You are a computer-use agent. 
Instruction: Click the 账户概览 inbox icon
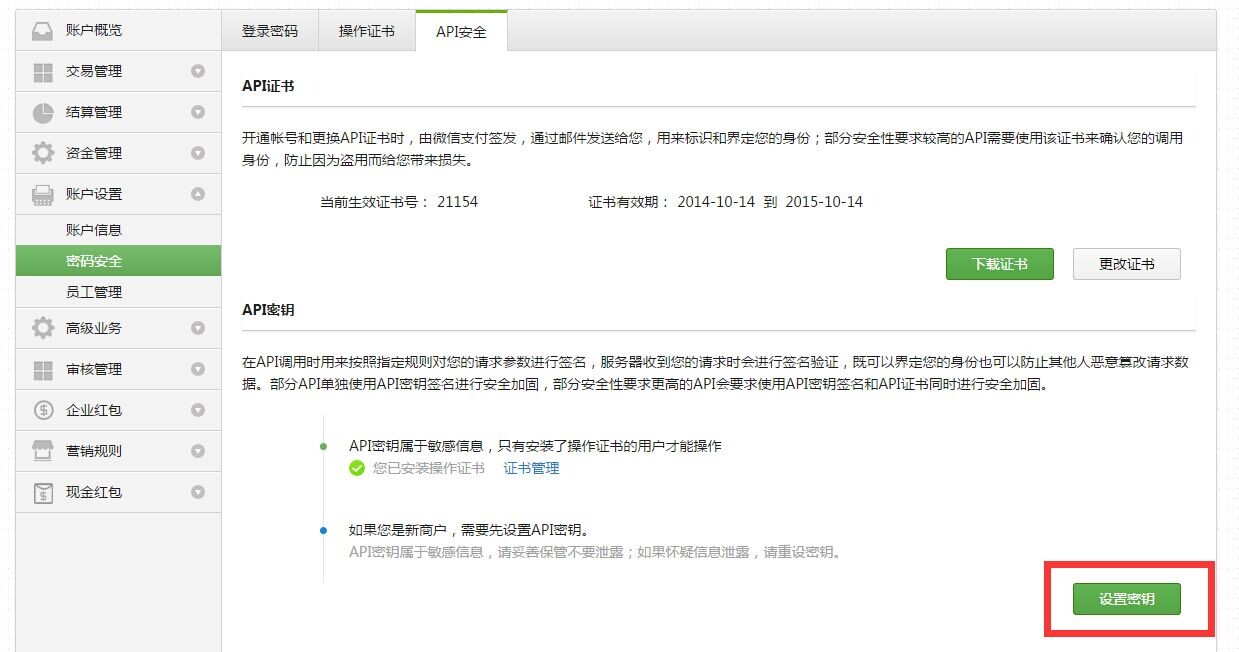(43, 31)
